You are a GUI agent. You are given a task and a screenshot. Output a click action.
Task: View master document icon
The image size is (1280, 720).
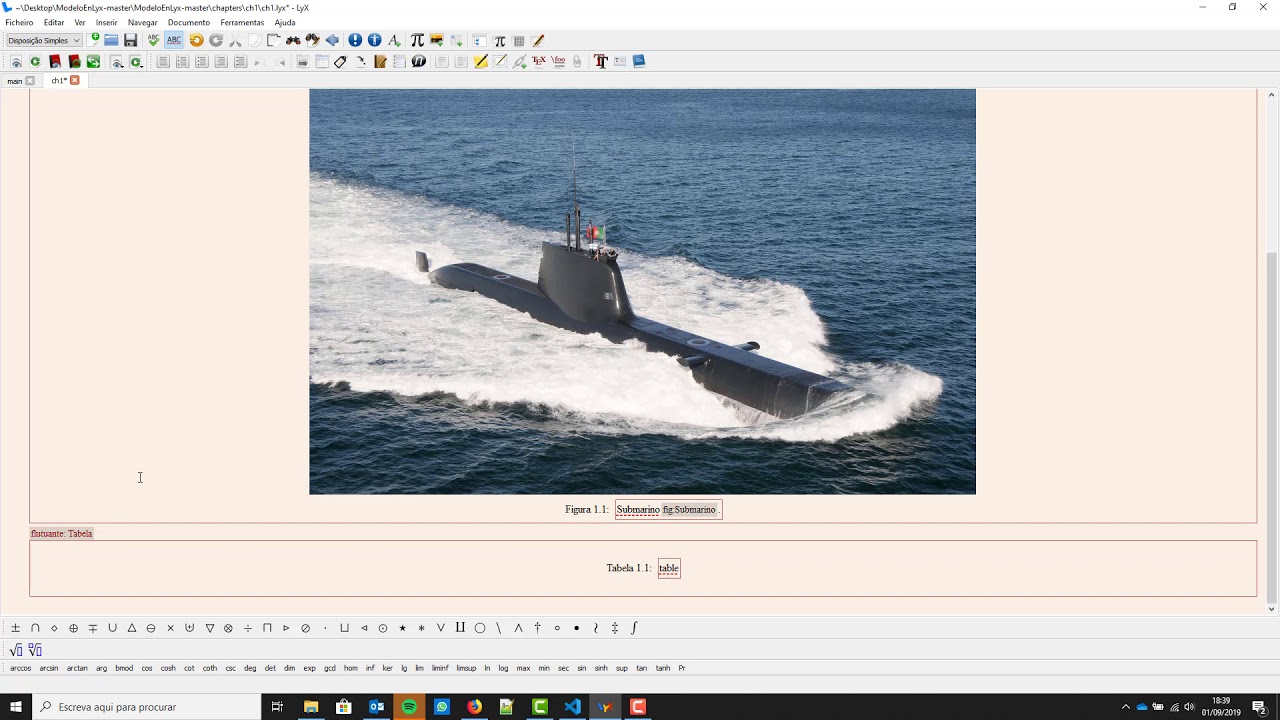tap(55, 61)
